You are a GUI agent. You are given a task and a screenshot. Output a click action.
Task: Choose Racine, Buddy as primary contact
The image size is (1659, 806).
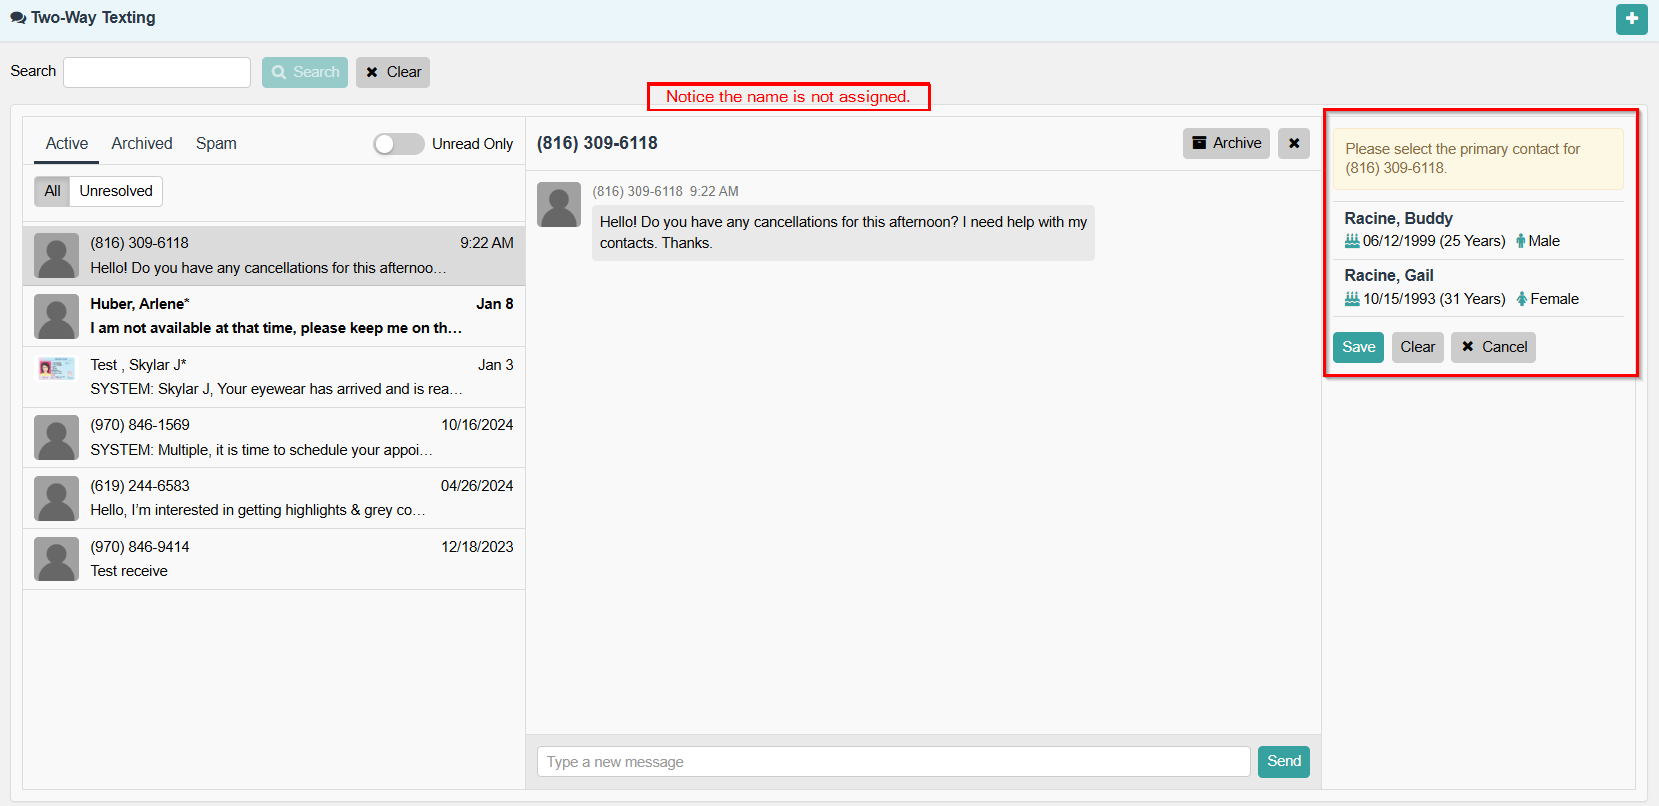pyautogui.click(x=1398, y=219)
